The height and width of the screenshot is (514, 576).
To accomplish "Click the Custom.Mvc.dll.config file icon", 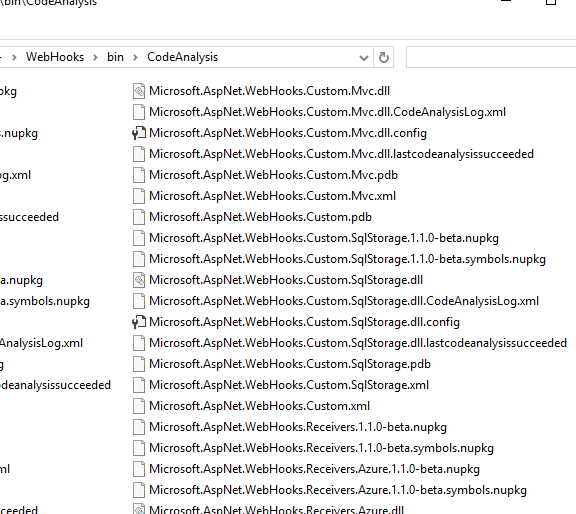I will 139,133.
